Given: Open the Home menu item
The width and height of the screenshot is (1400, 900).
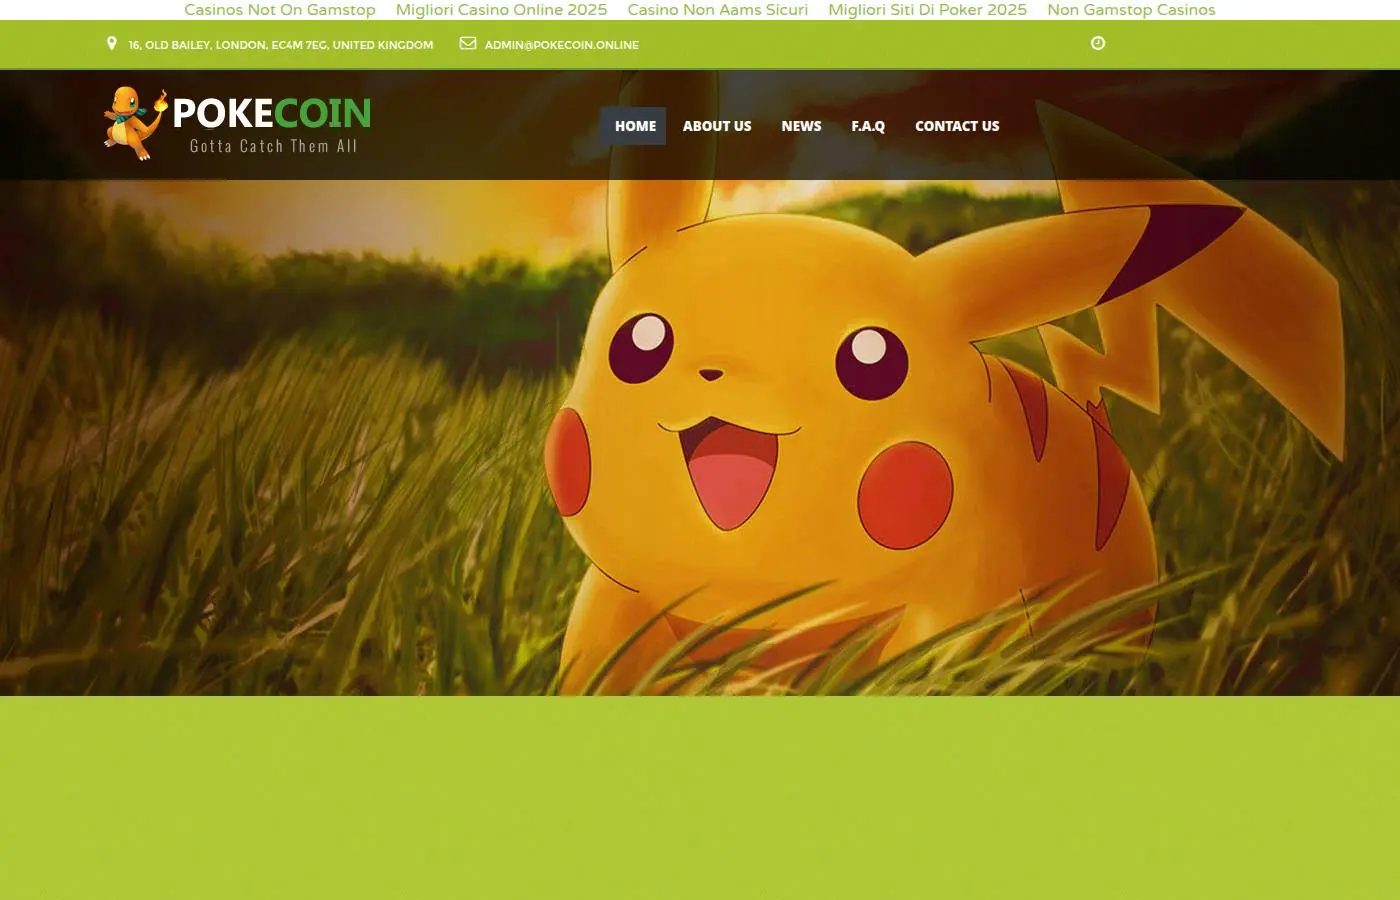Looking at the screenshot, I should [x=635, y=126].
